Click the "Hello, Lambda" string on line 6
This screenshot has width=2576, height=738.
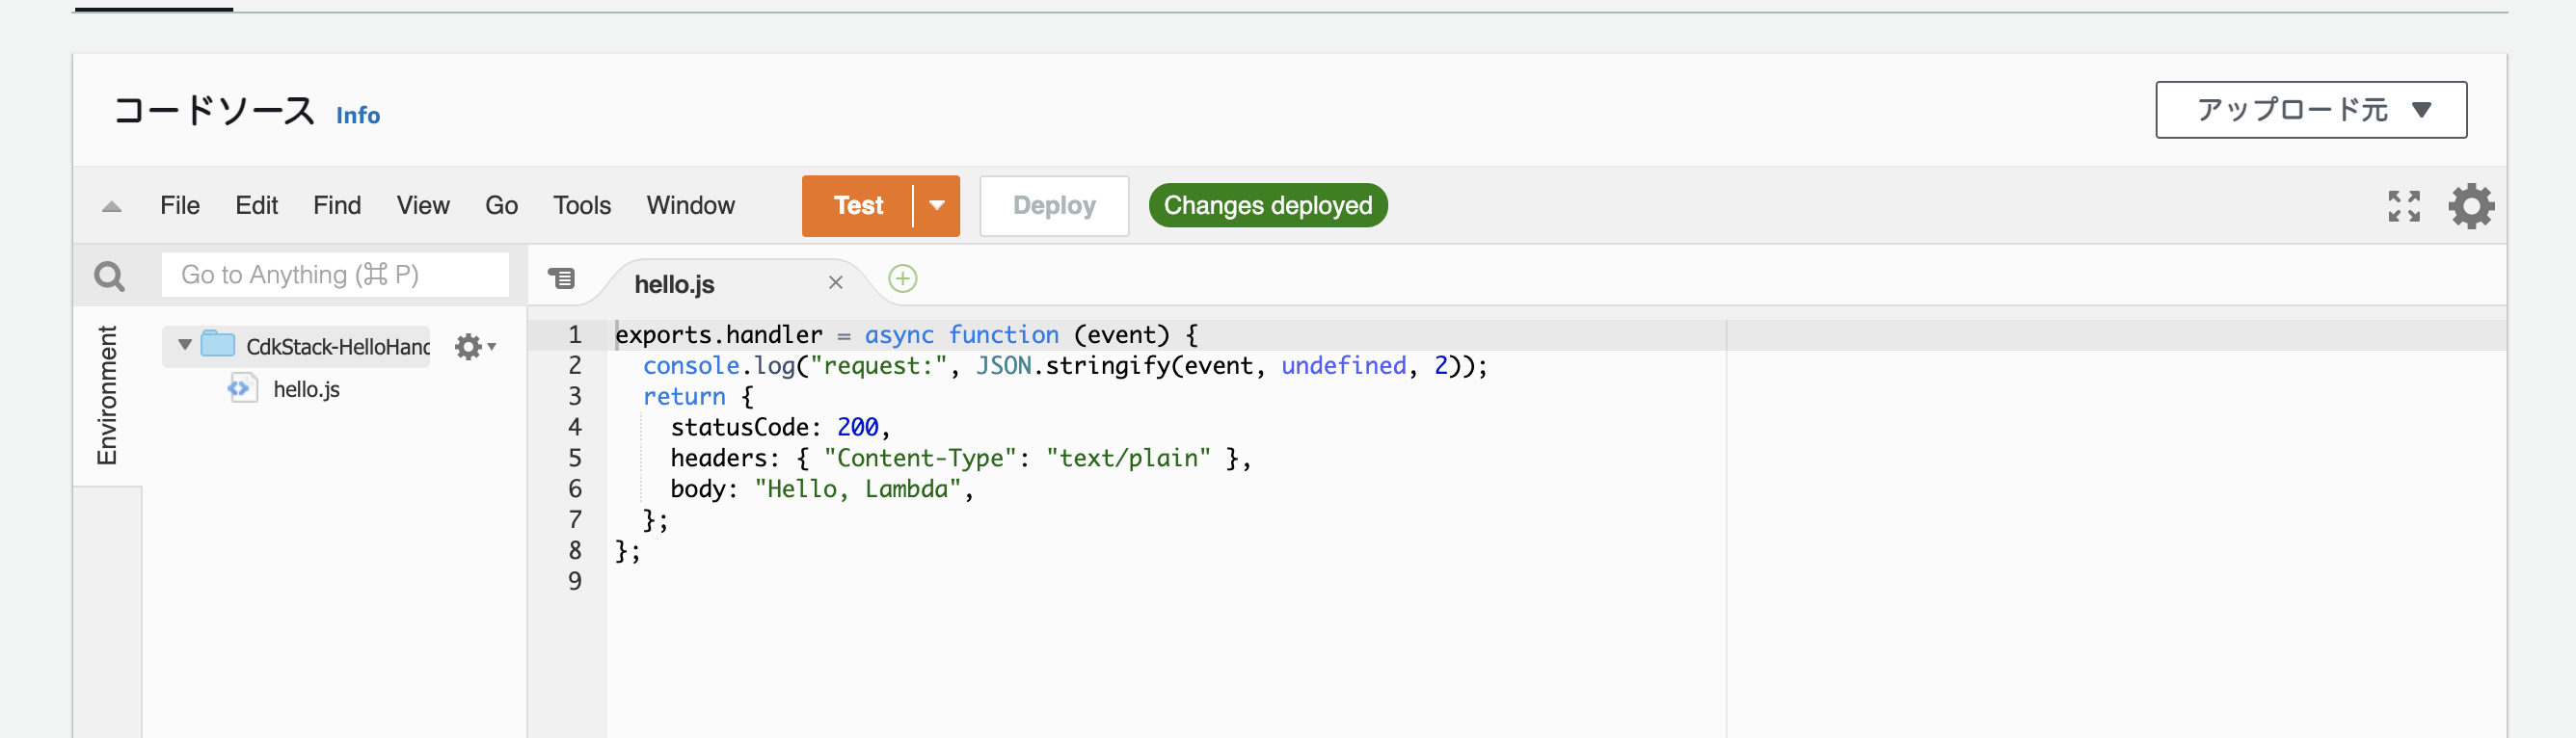tap(857, 489)
